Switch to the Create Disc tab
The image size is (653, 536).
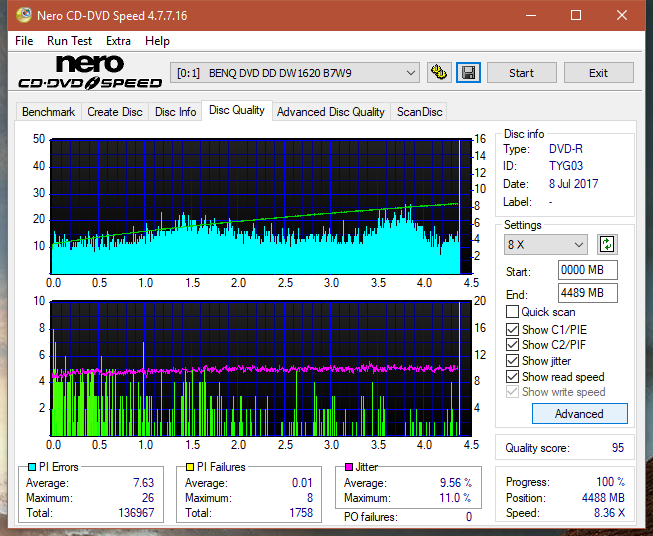tap(115, 112)
